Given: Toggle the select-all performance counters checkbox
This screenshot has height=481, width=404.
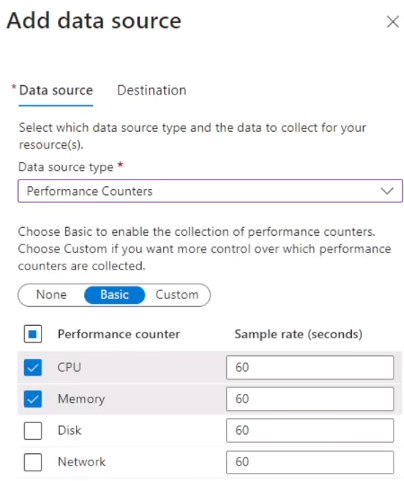Looking at the screenshot, I should pyautogui.click(x=33, y=334).
